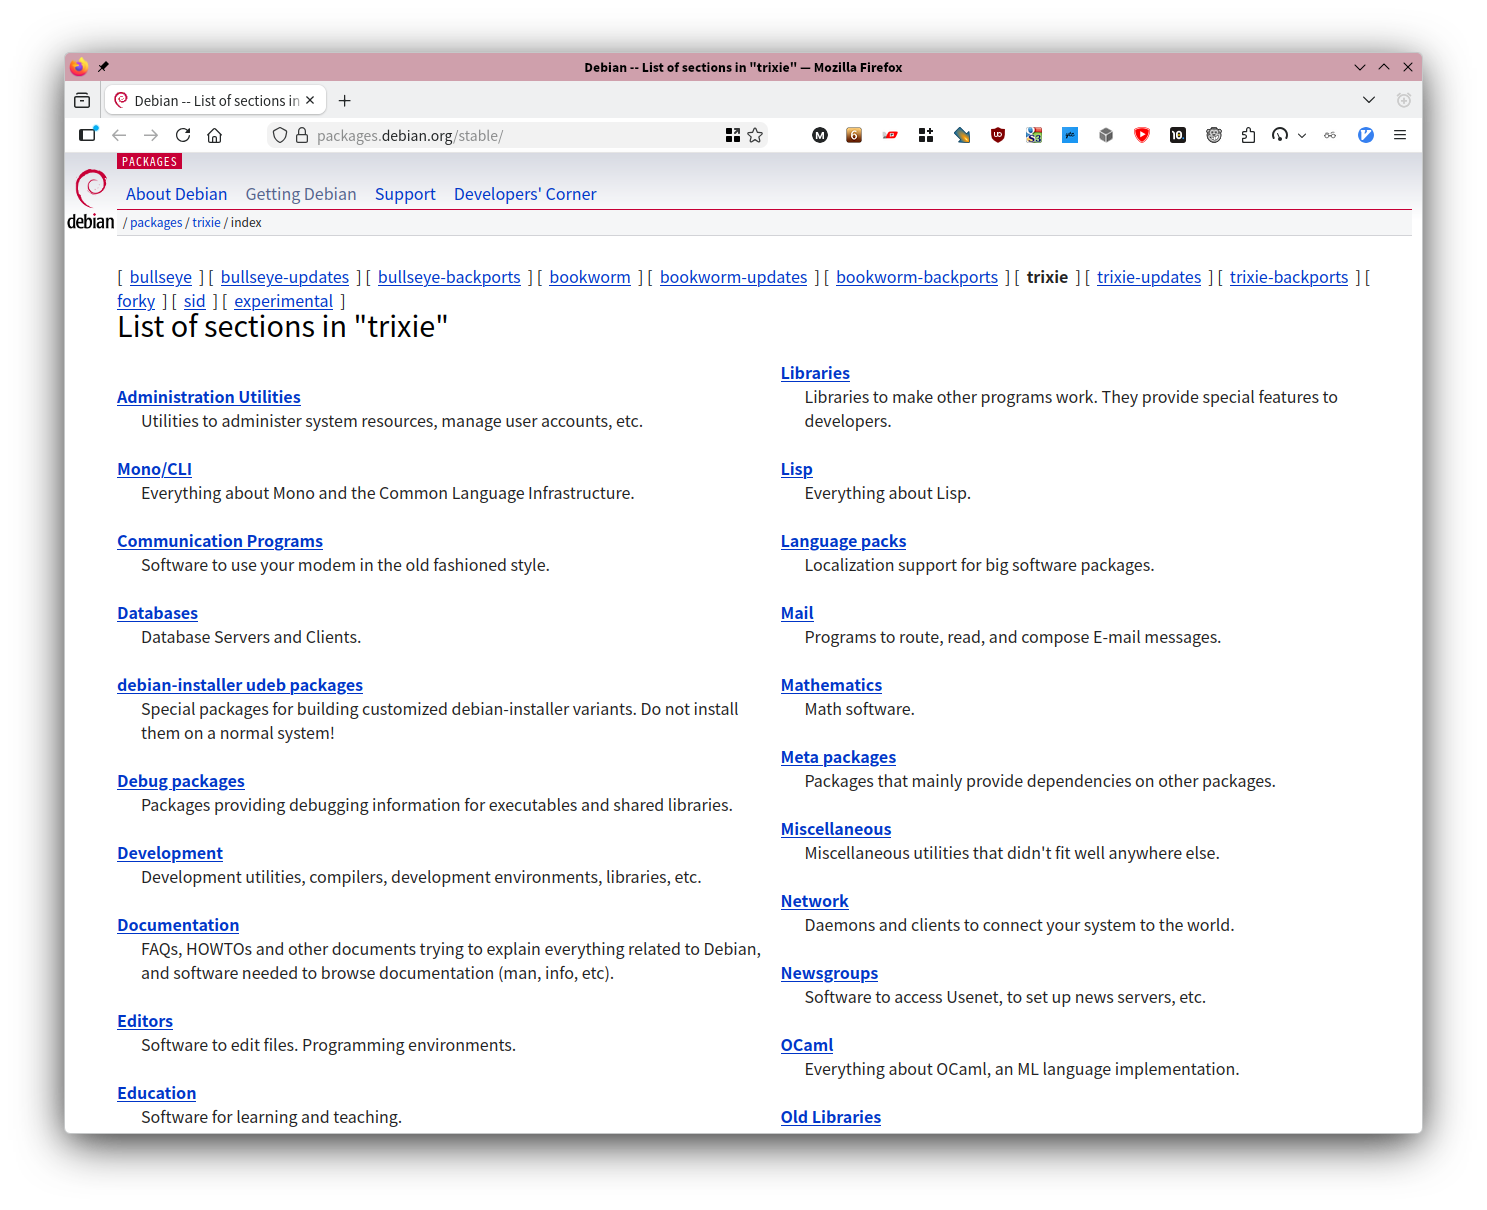The width and height of the screenshot is (1487, 1210).
Task: Open the Firefox hamburger application menu
Action: [x=1400, y=135]
